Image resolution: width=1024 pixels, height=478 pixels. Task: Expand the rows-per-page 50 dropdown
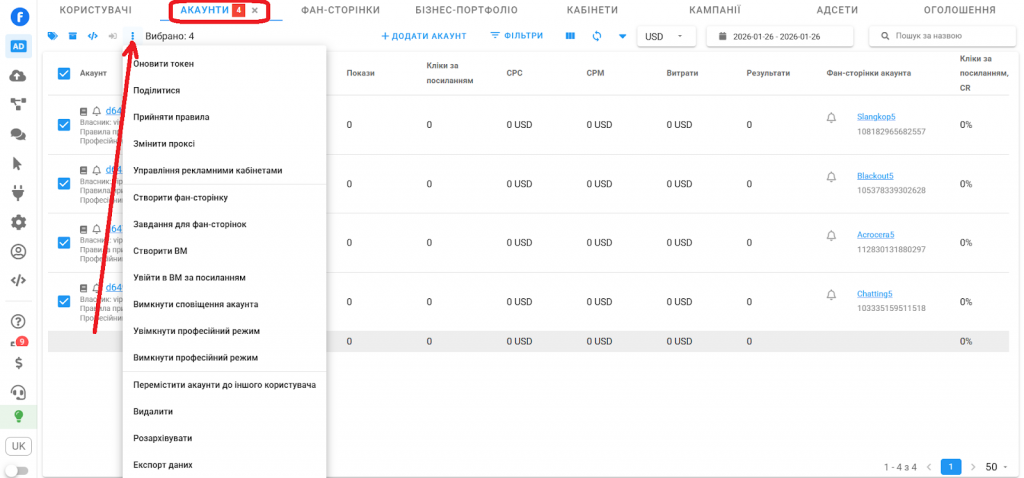pos(997,467)
